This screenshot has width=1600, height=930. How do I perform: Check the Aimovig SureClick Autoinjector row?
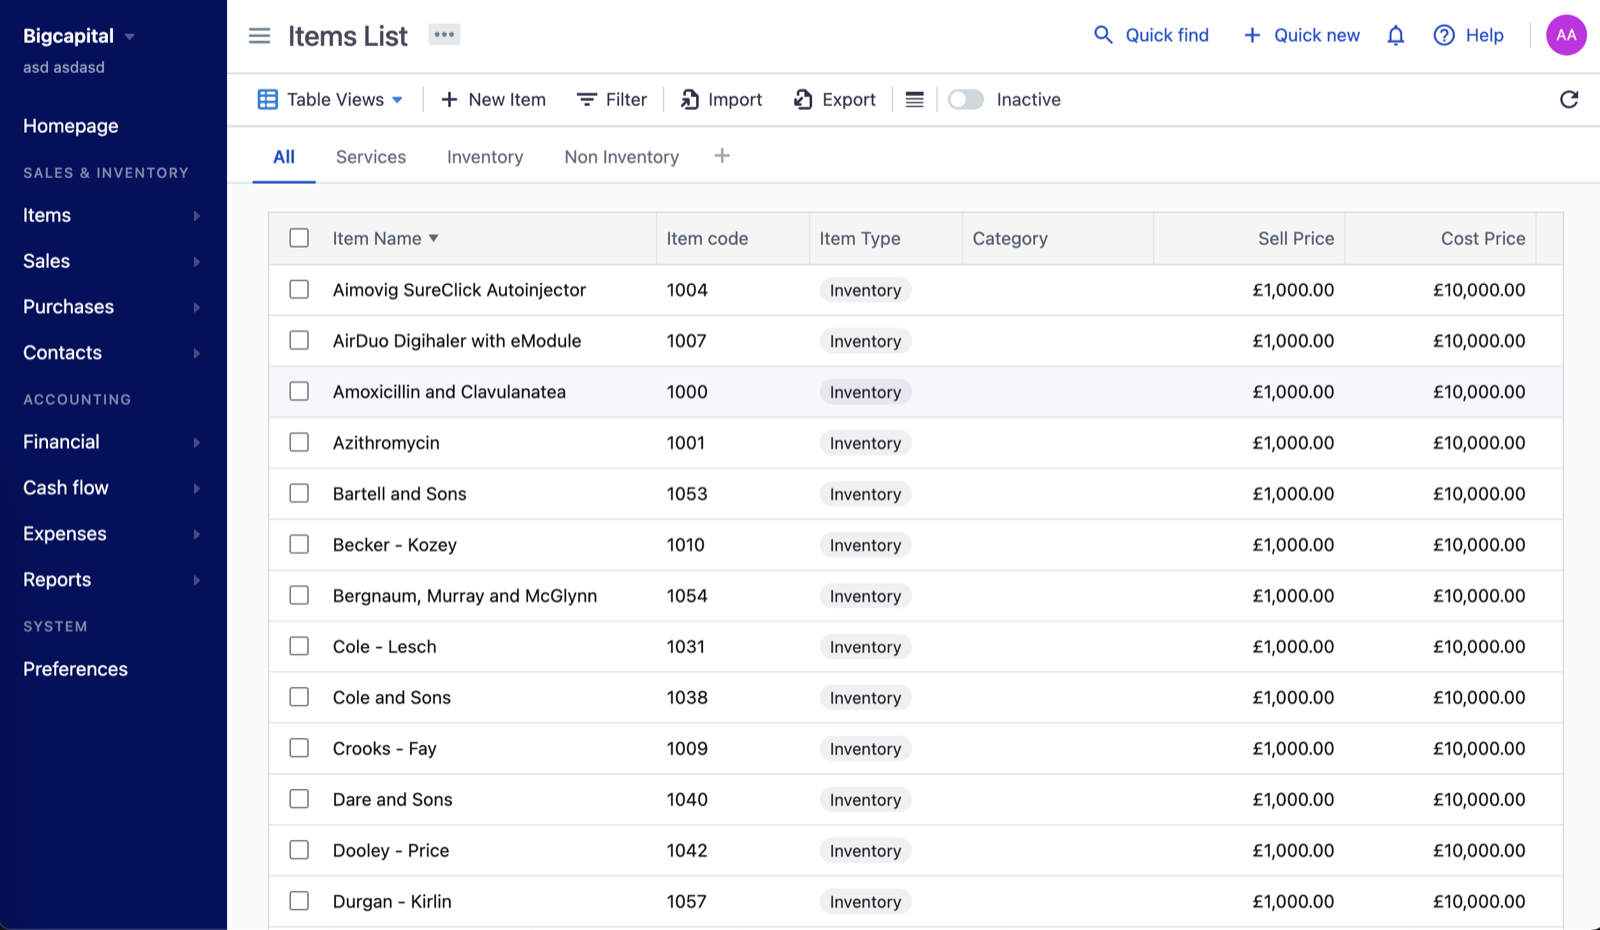[299, 289]
